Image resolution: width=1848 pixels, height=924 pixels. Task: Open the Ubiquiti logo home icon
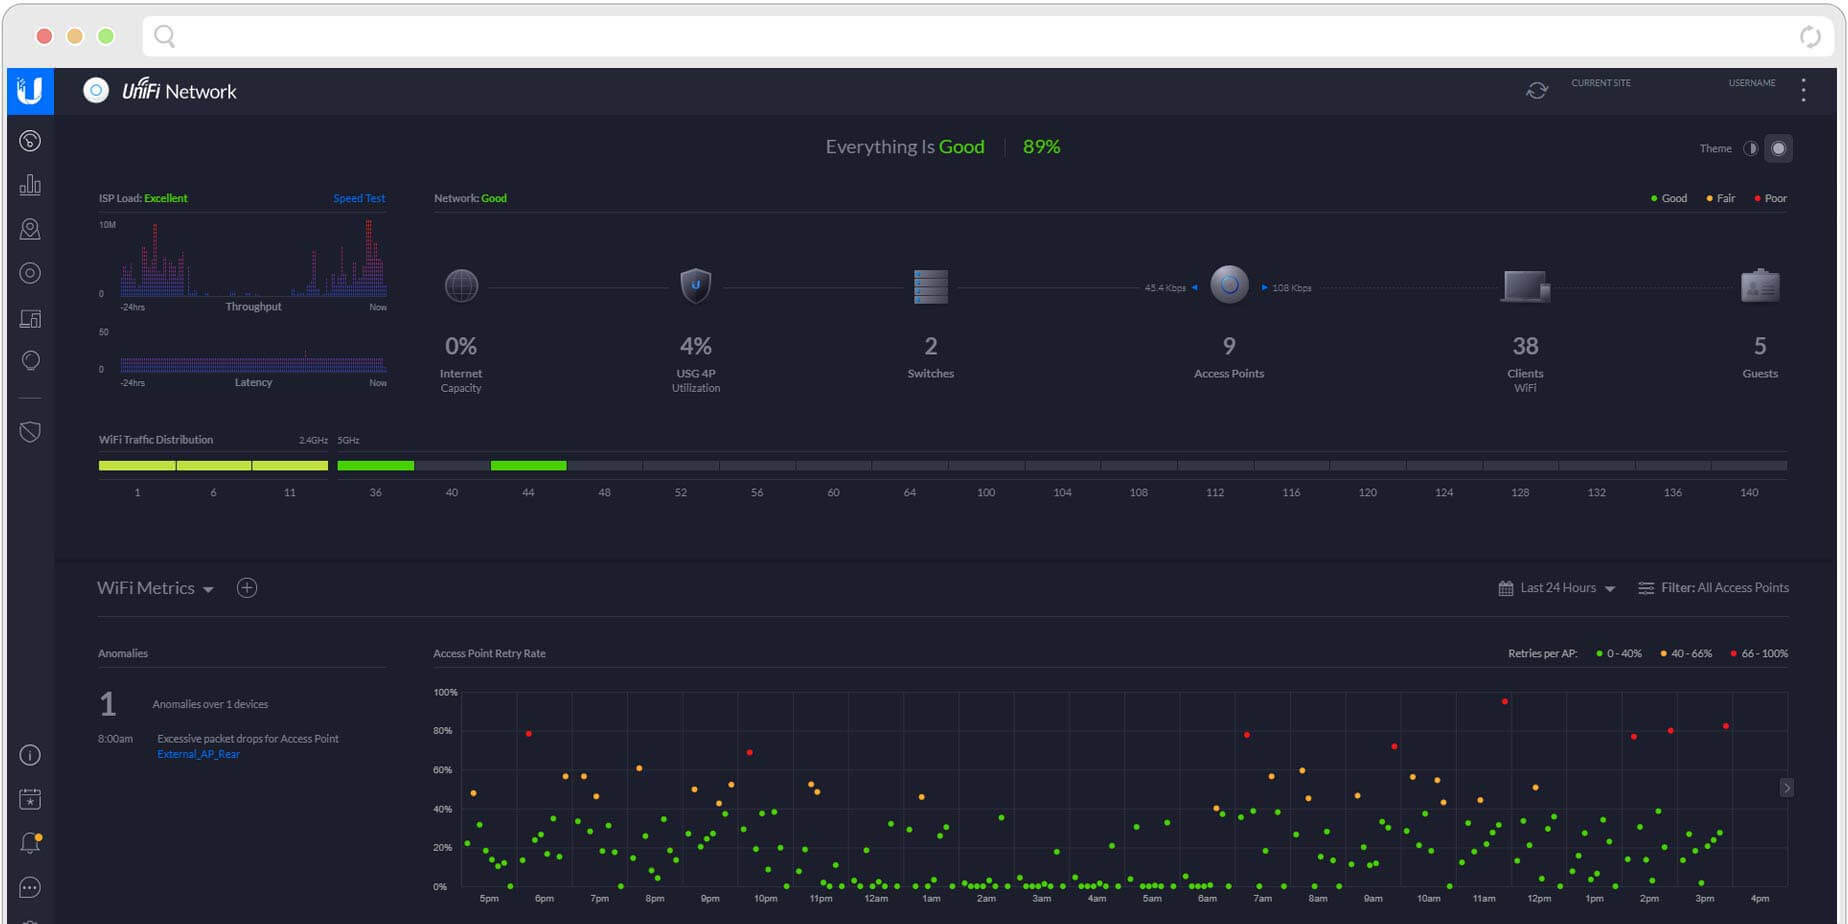click(30, 91)
